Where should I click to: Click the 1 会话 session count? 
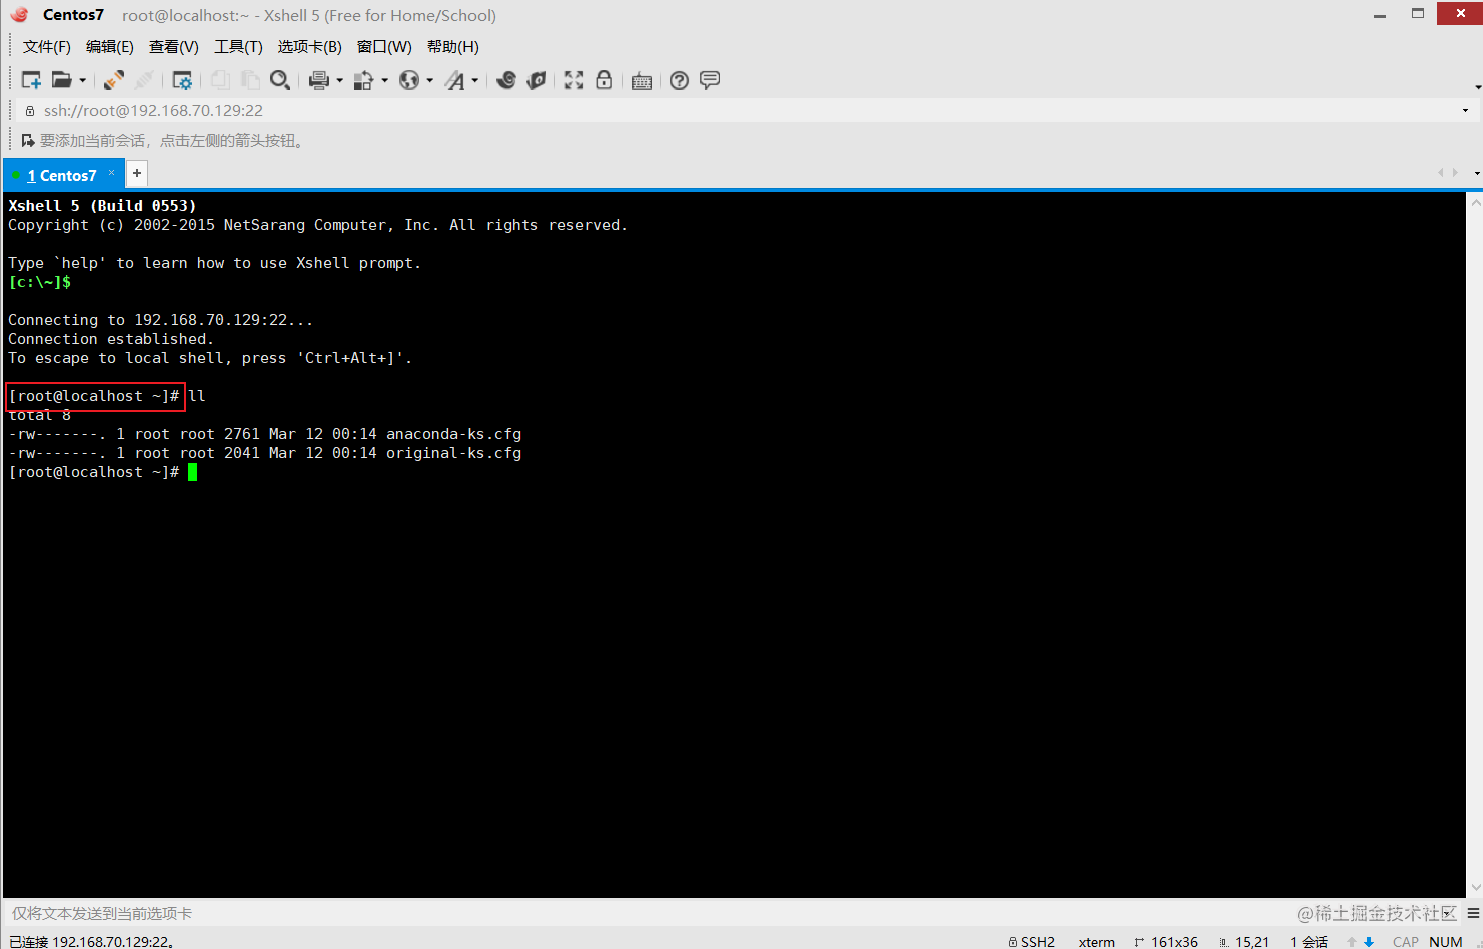[x=1309, y=942]
